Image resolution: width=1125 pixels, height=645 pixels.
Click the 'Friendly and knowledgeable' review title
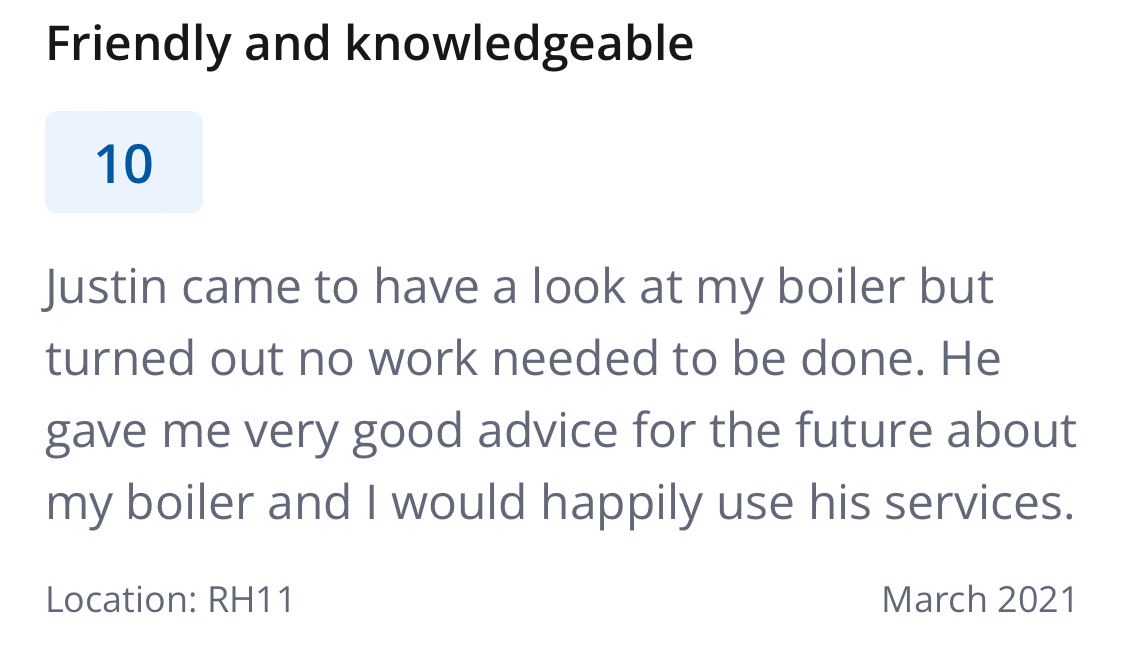[369, 44]
